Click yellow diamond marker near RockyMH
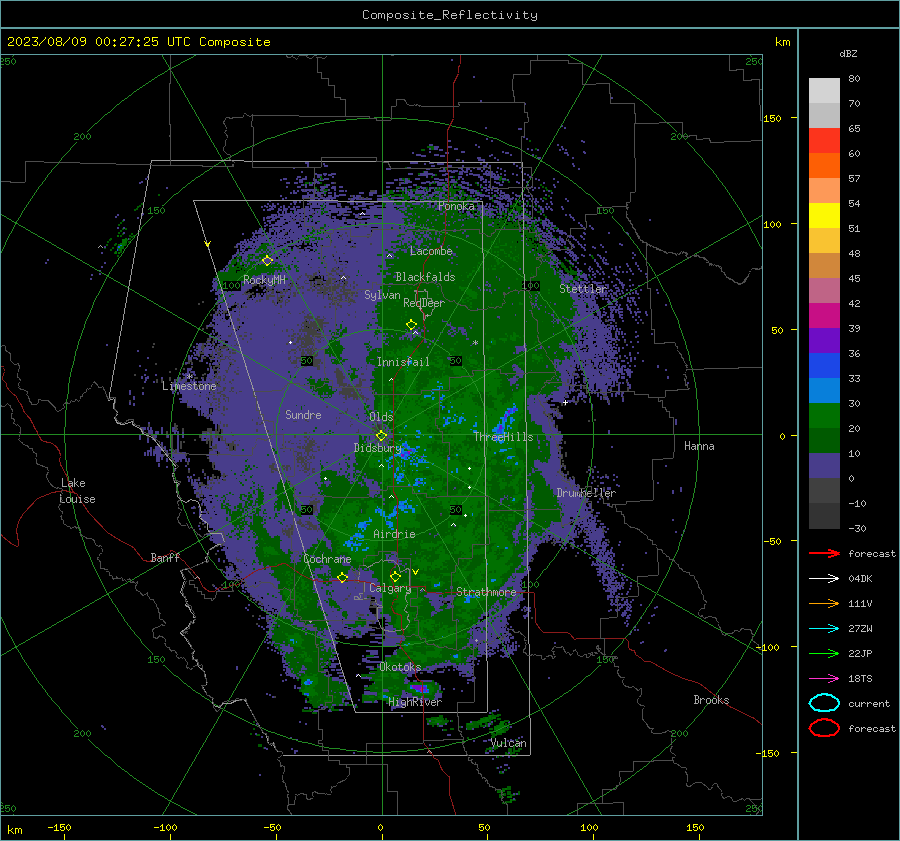This screenshot has width=900, height=841. click(x=267, y=261)
